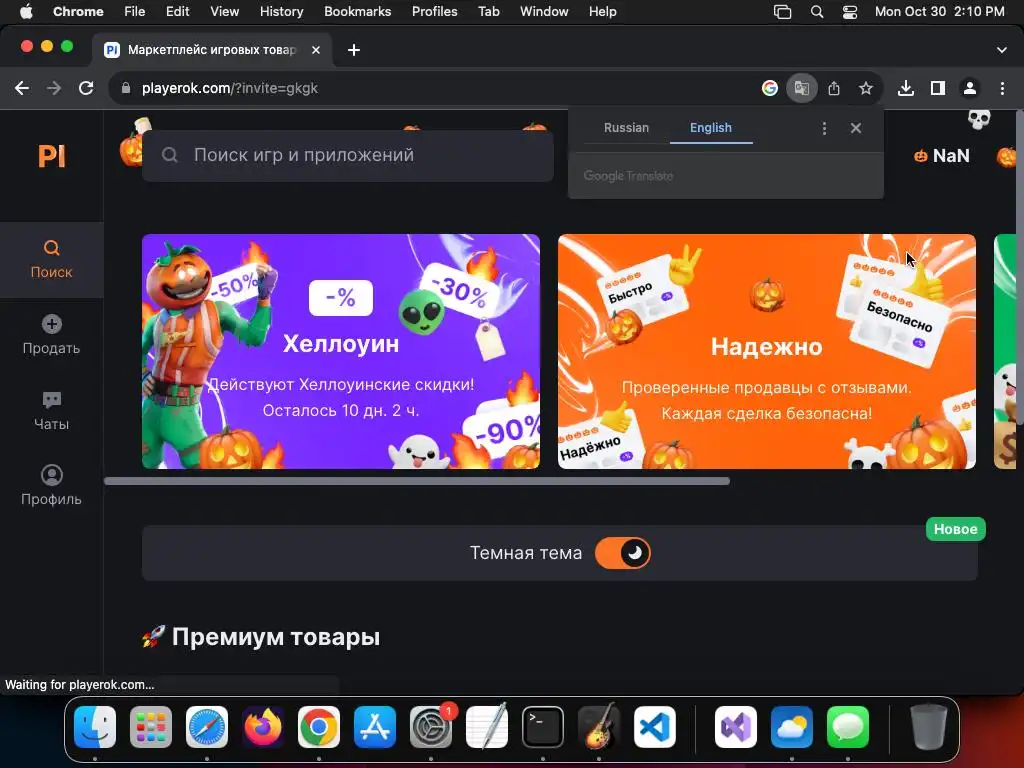
Task: Open Chrome downloads icon
Action: [906, 88]
